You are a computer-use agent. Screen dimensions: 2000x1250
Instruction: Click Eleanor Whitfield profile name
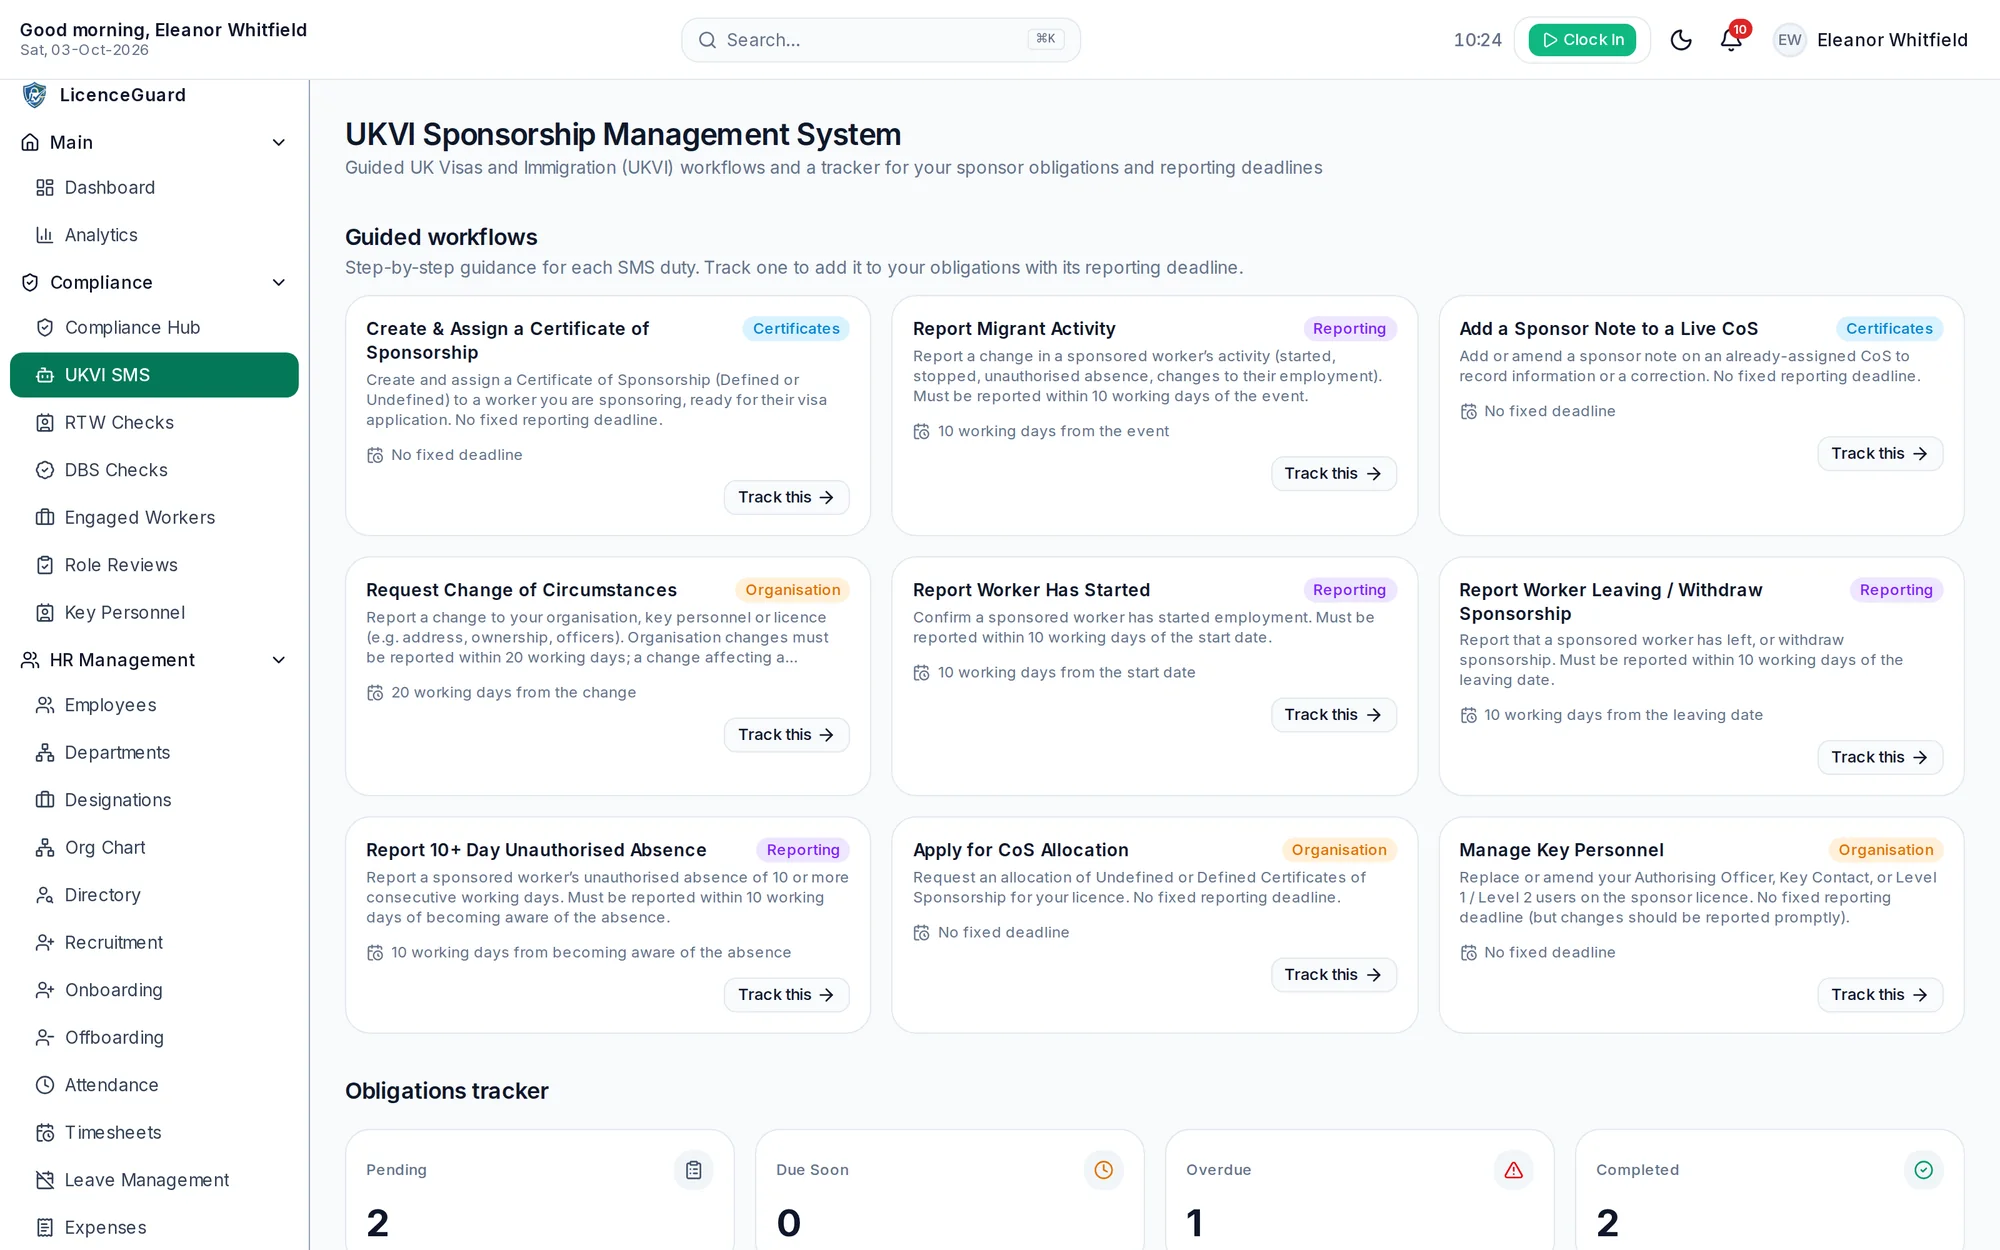tap(1892, 40)
